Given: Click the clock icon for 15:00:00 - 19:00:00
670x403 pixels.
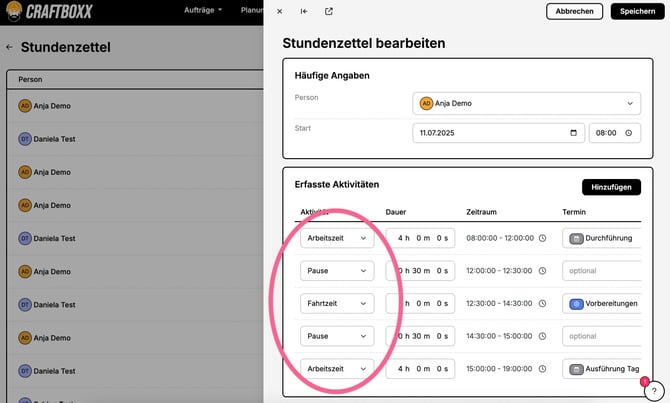Looking at the screenshot, I should pos(542,369).
